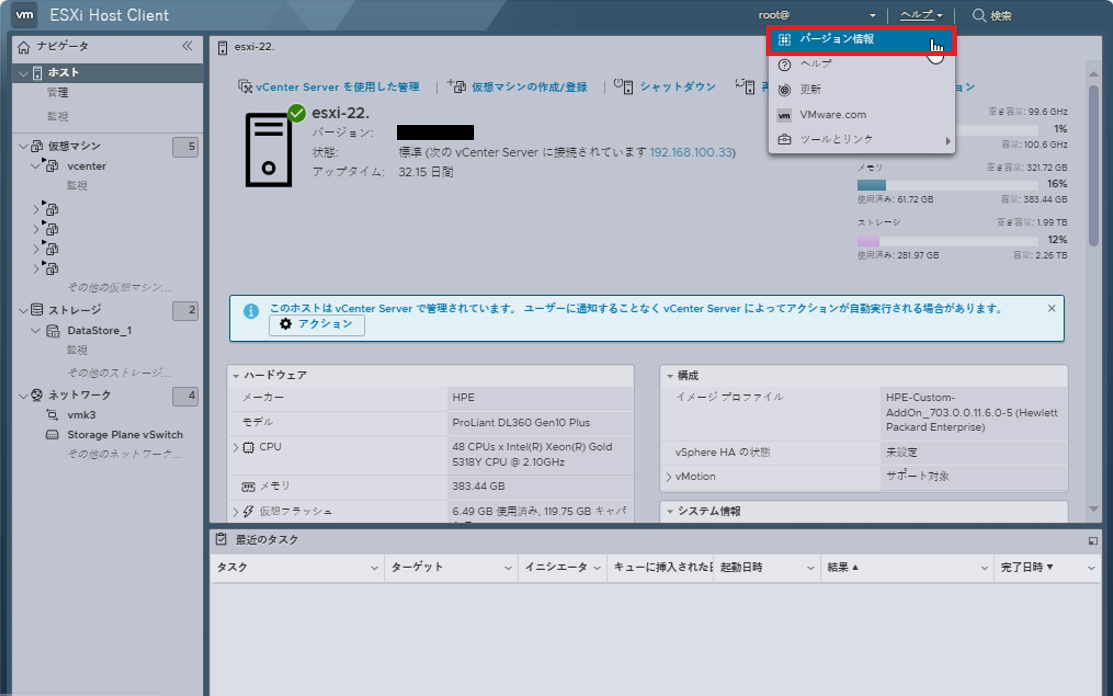The image size is (1113, 696).
Task: Collapse the ホスト tree node
Action: (23, 73)
